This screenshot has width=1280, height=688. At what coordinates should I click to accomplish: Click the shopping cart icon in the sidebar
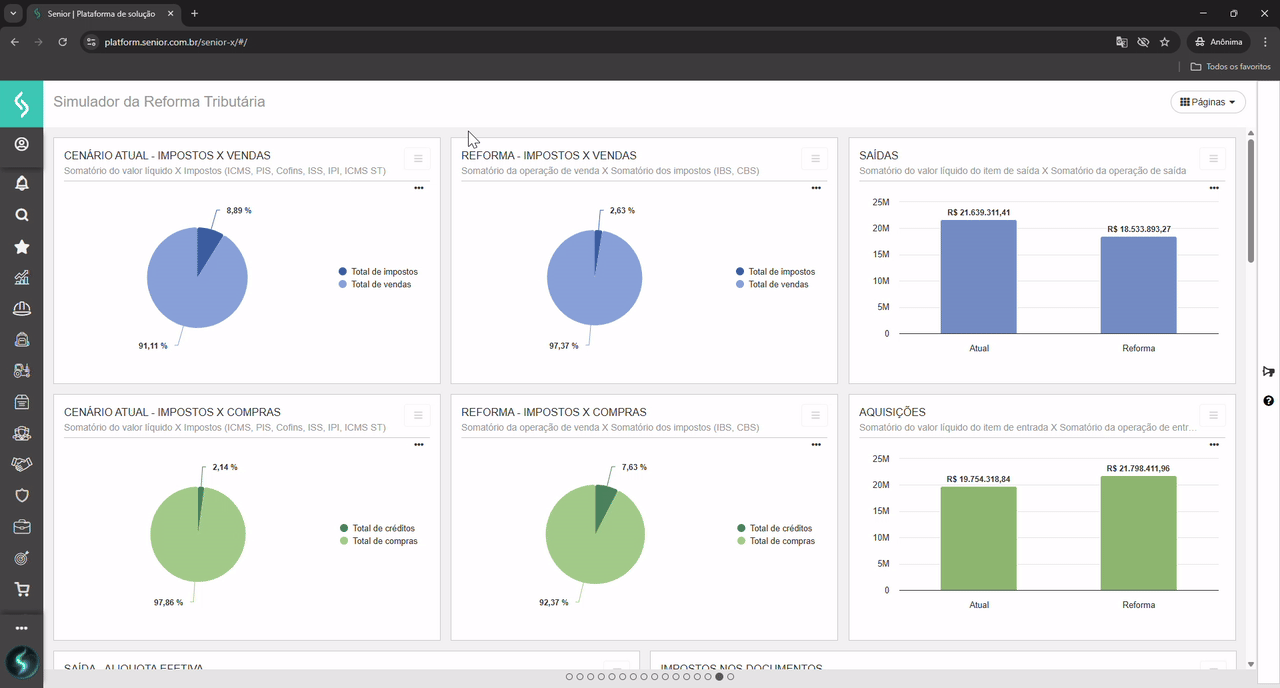coord(21,590)
